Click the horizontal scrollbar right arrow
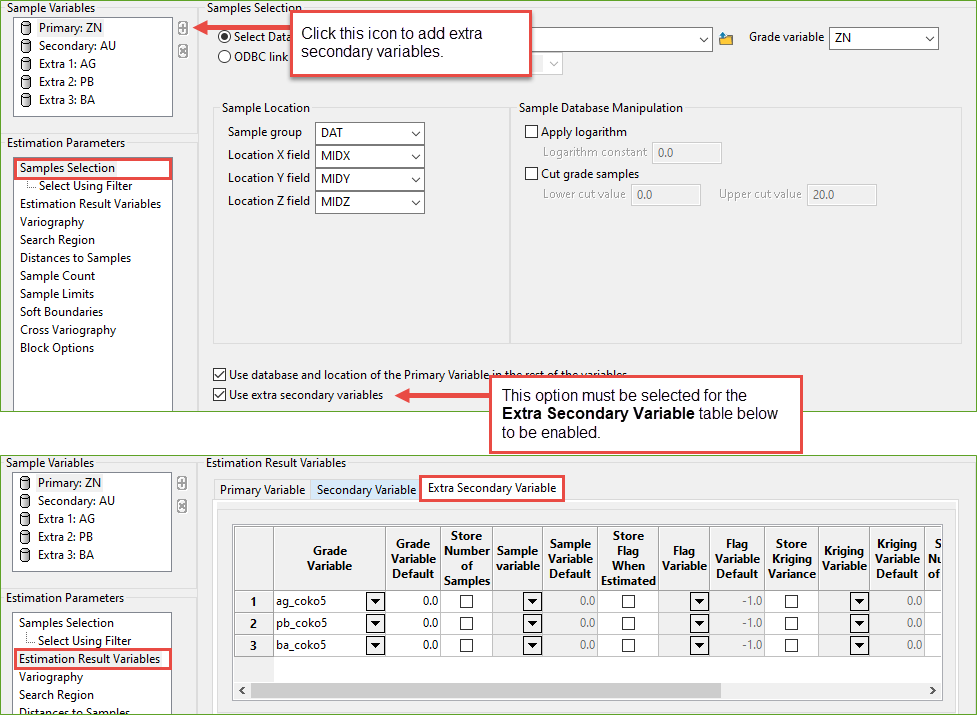The width and height of the screenshot is (977, 715). 932,691
